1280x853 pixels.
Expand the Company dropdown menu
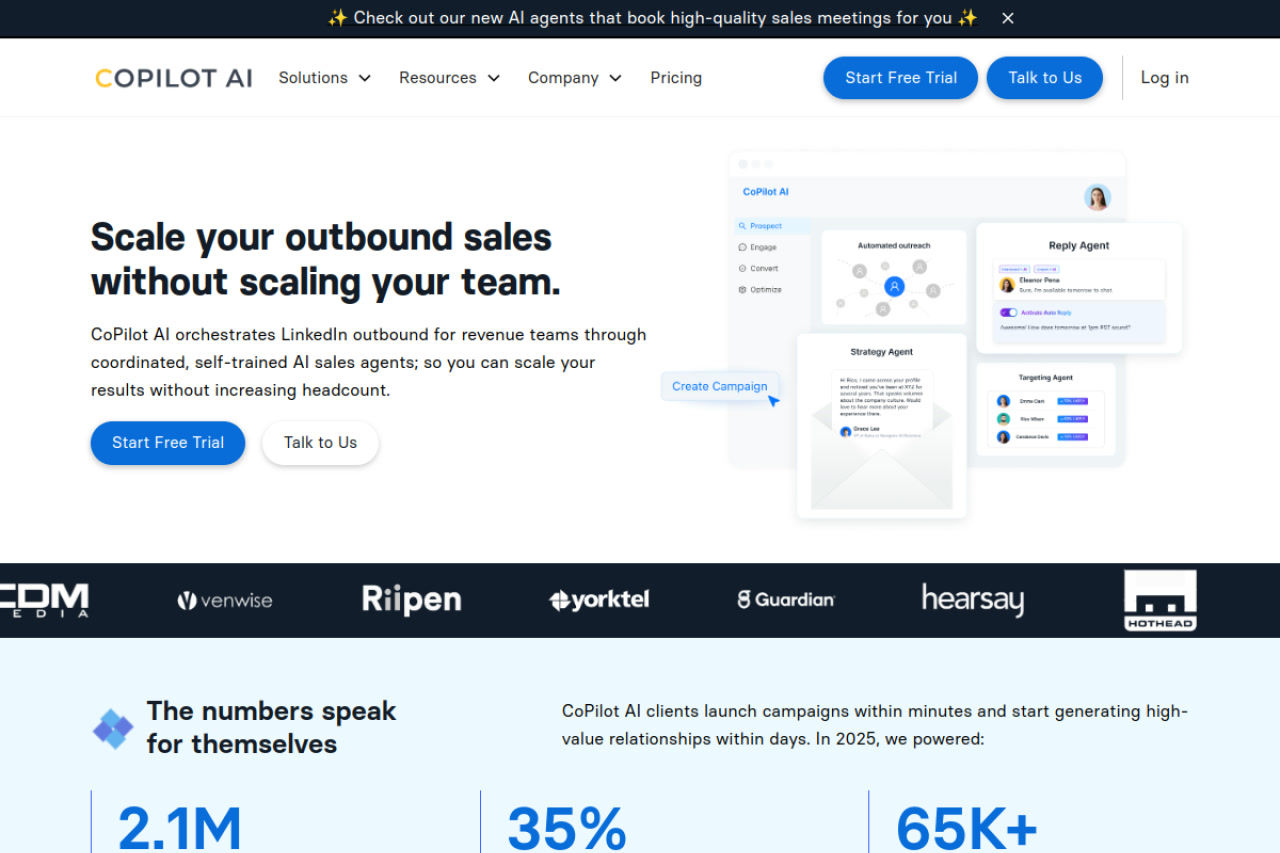click(575, 78)
